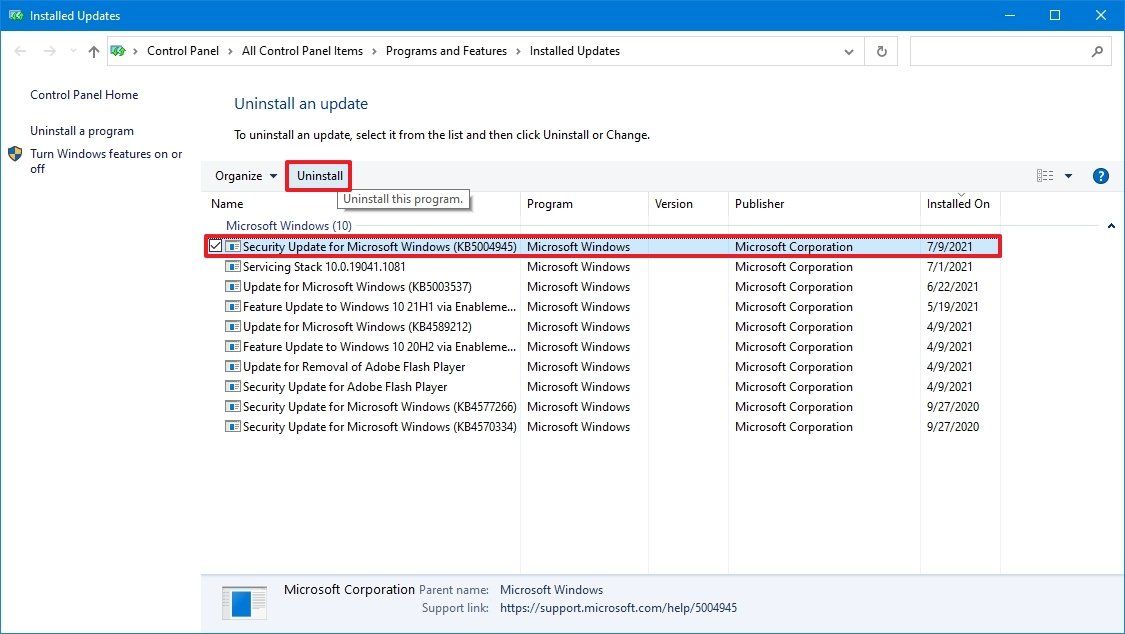This screenshot has width=1125, height=634.
Task: Select Servicing Stack 10.0.19041.1081 row
Action: [x=602, y=266]
